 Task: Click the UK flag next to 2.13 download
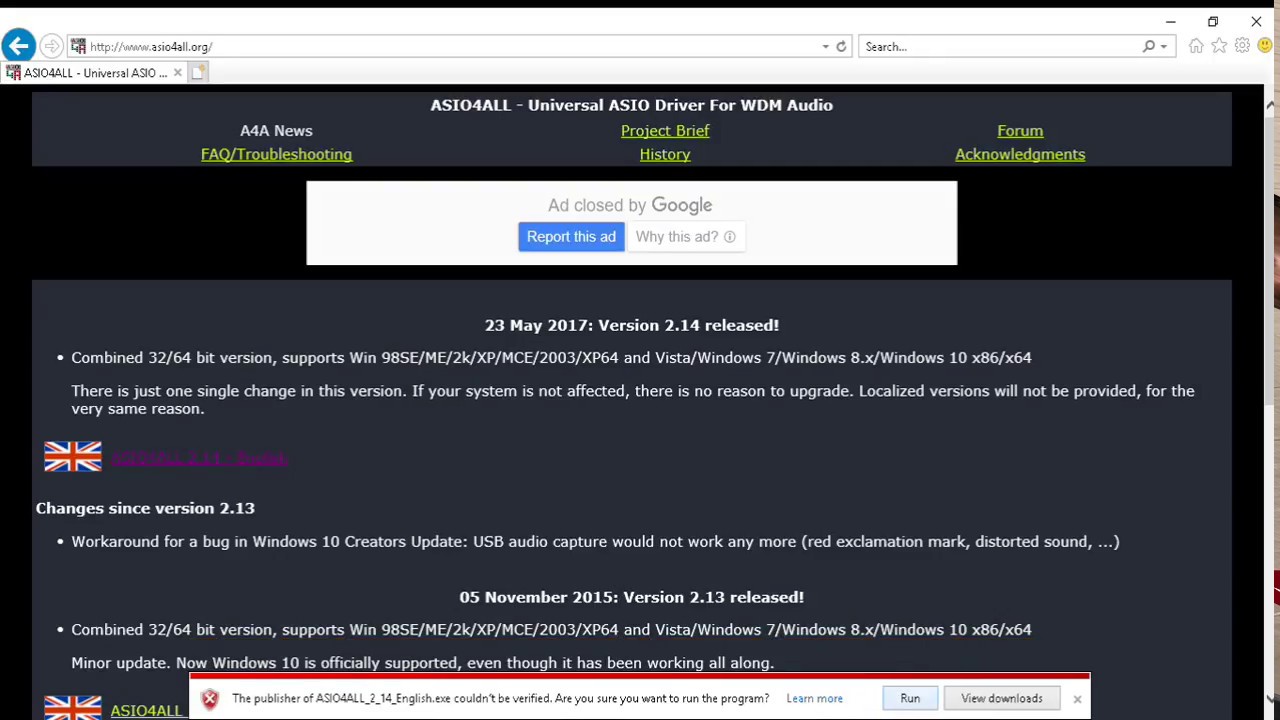[x=73, y=707]
